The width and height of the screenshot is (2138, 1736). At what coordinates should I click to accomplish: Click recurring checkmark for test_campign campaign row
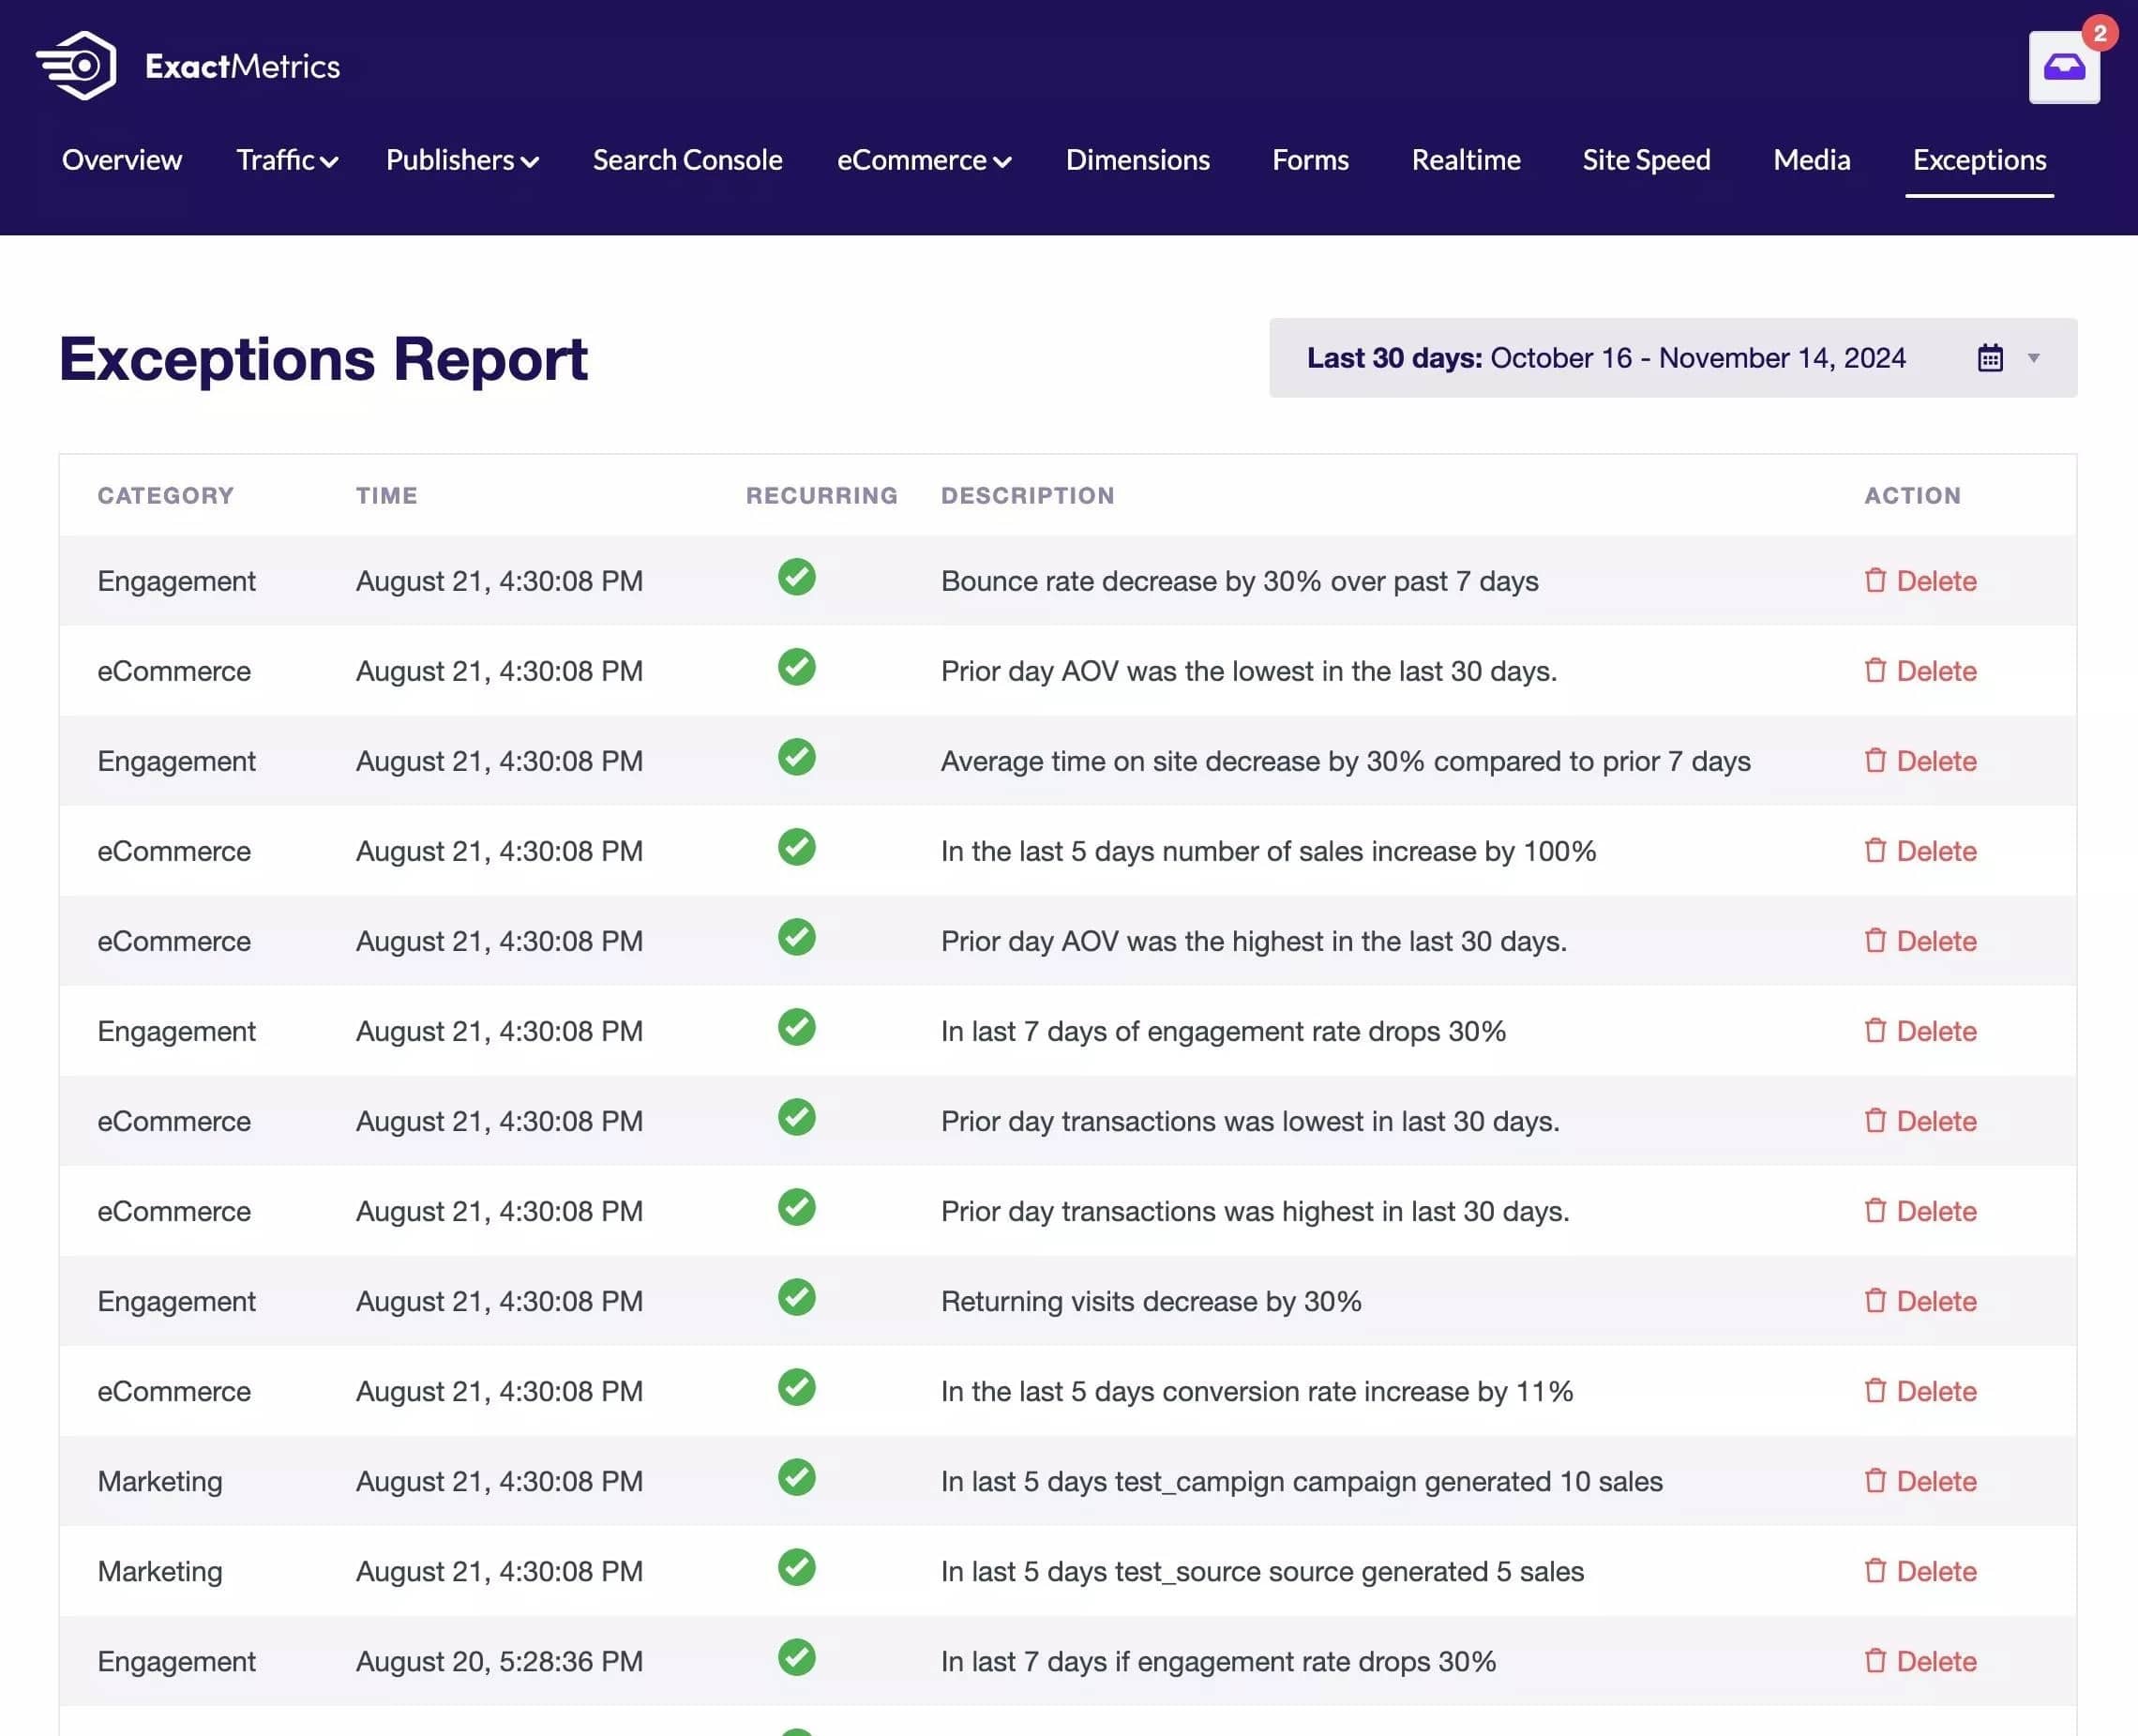tap(797, 1477)
